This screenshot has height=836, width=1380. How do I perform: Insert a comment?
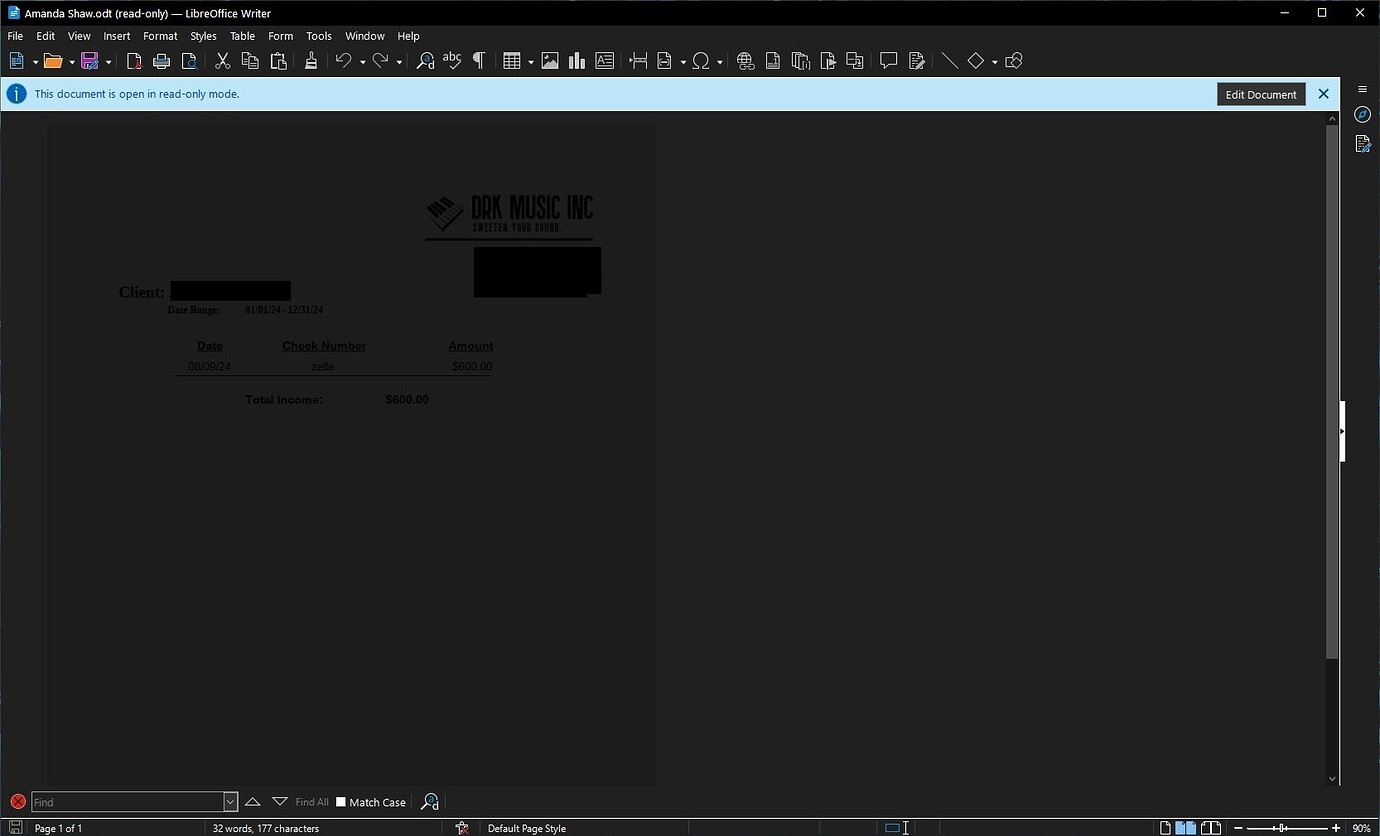coord(888,60)
